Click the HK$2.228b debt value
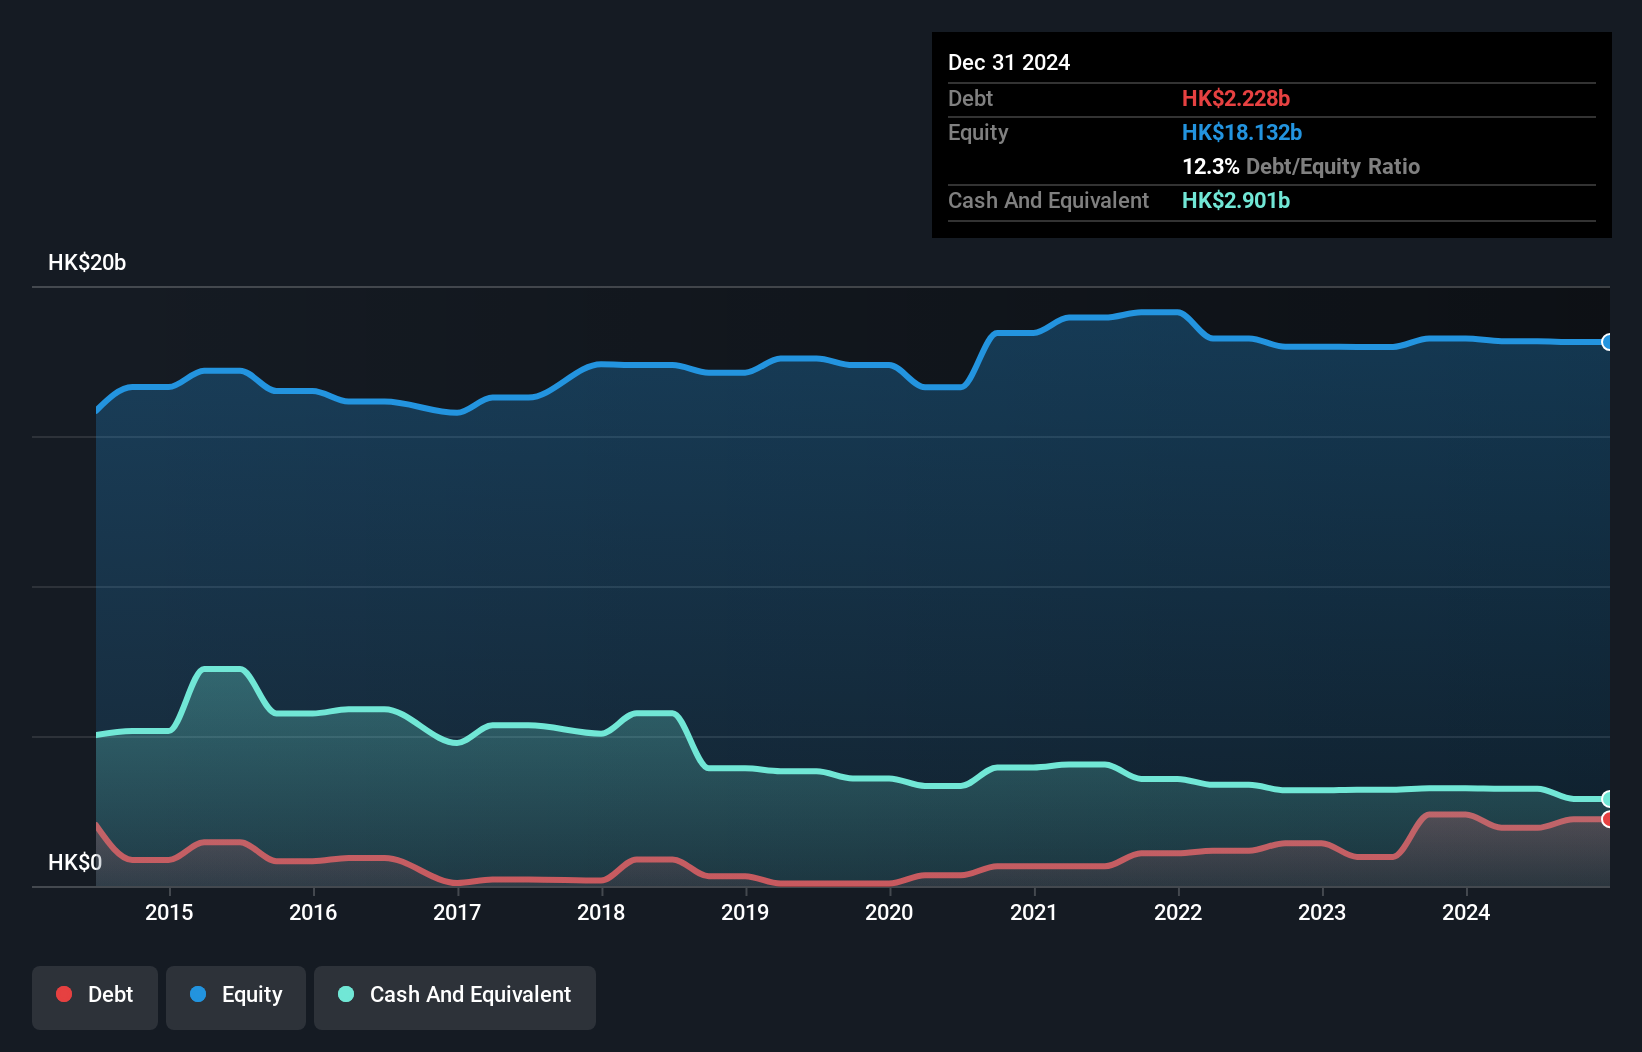Screen dimensions: 1642x1052 (x=1236, y=98)
